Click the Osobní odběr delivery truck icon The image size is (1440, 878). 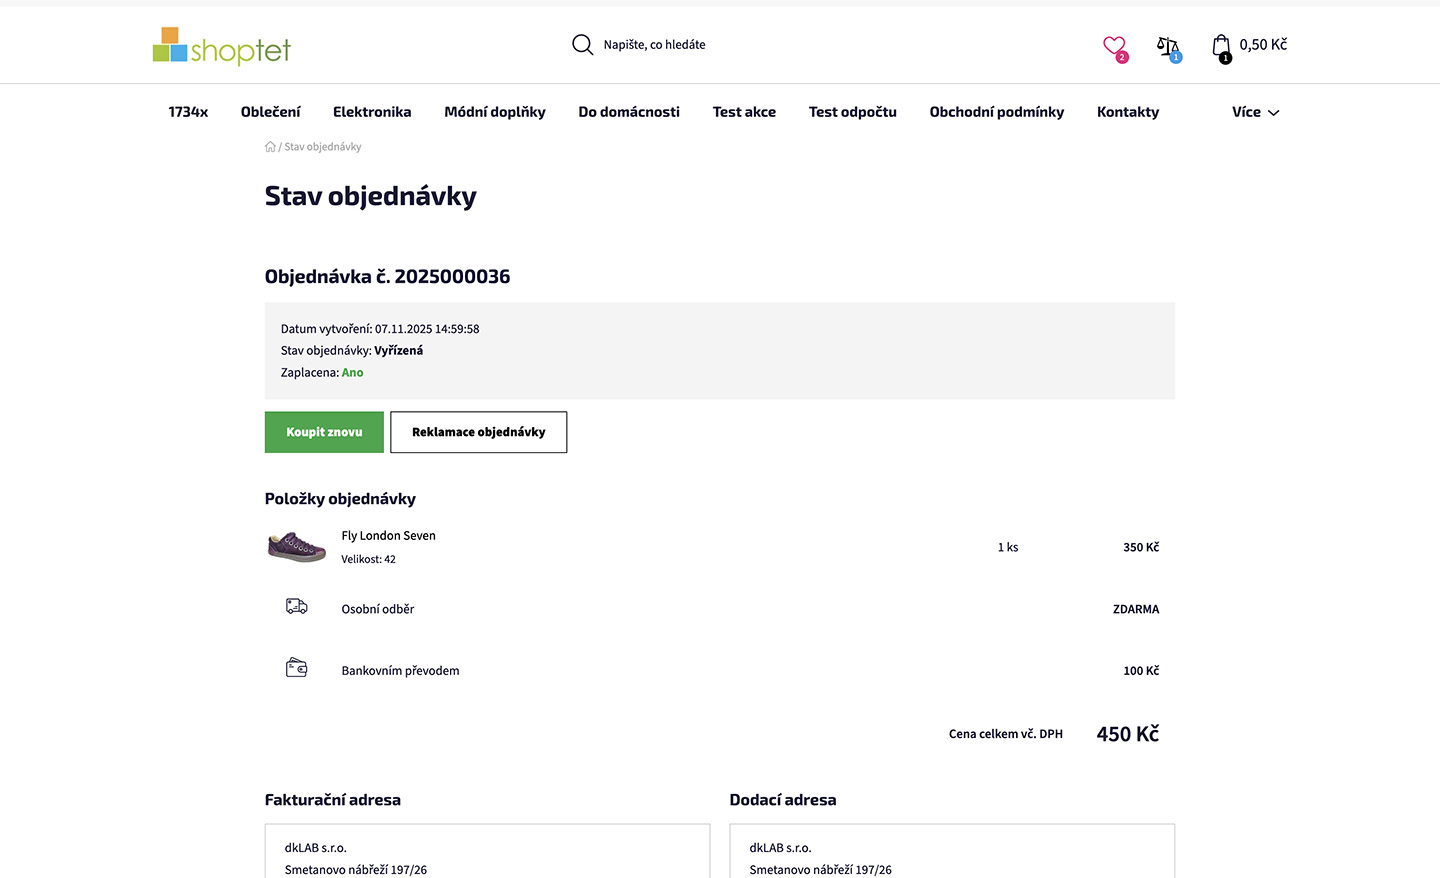tap(296, 607)
